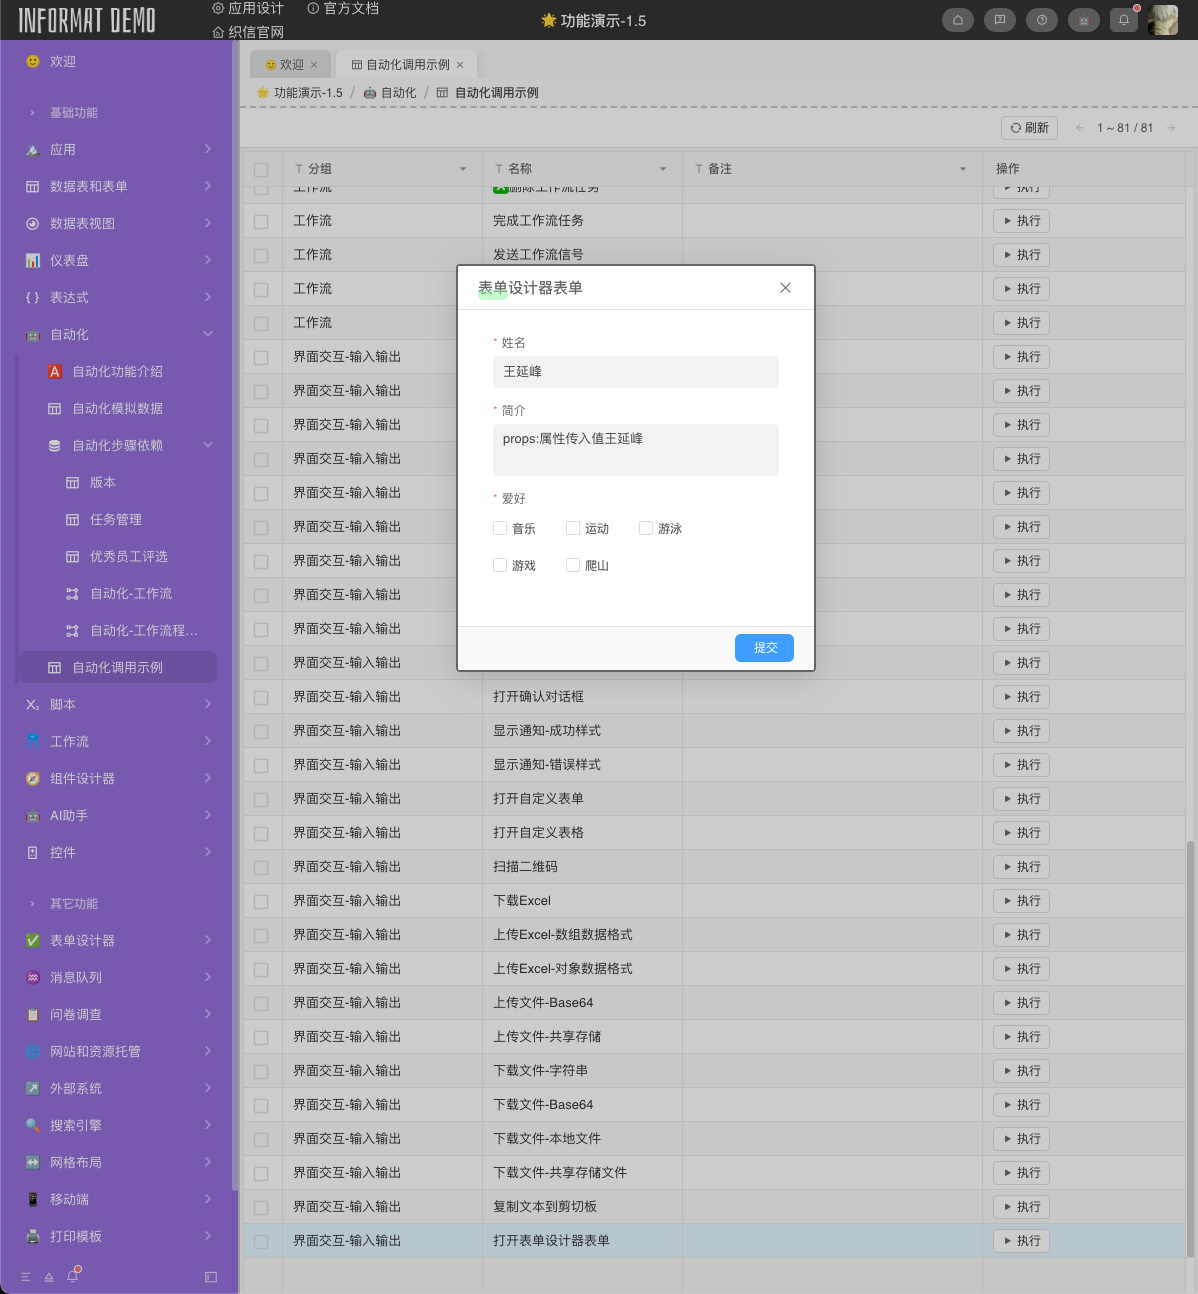The width and height of the screenshot is (1198, 1294).
Task: Open notifications via top-right bell icon
Action: pos(1123,19)
